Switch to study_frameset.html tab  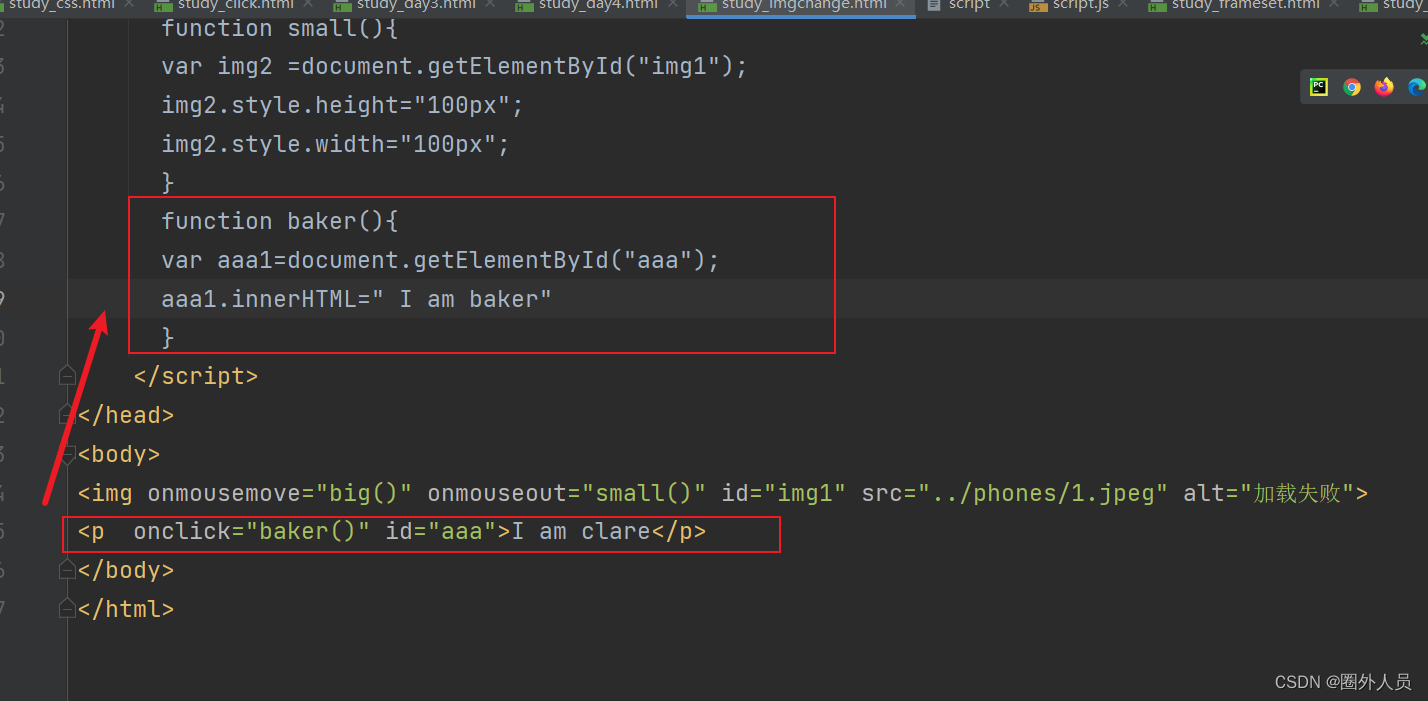pos(1246,5)
